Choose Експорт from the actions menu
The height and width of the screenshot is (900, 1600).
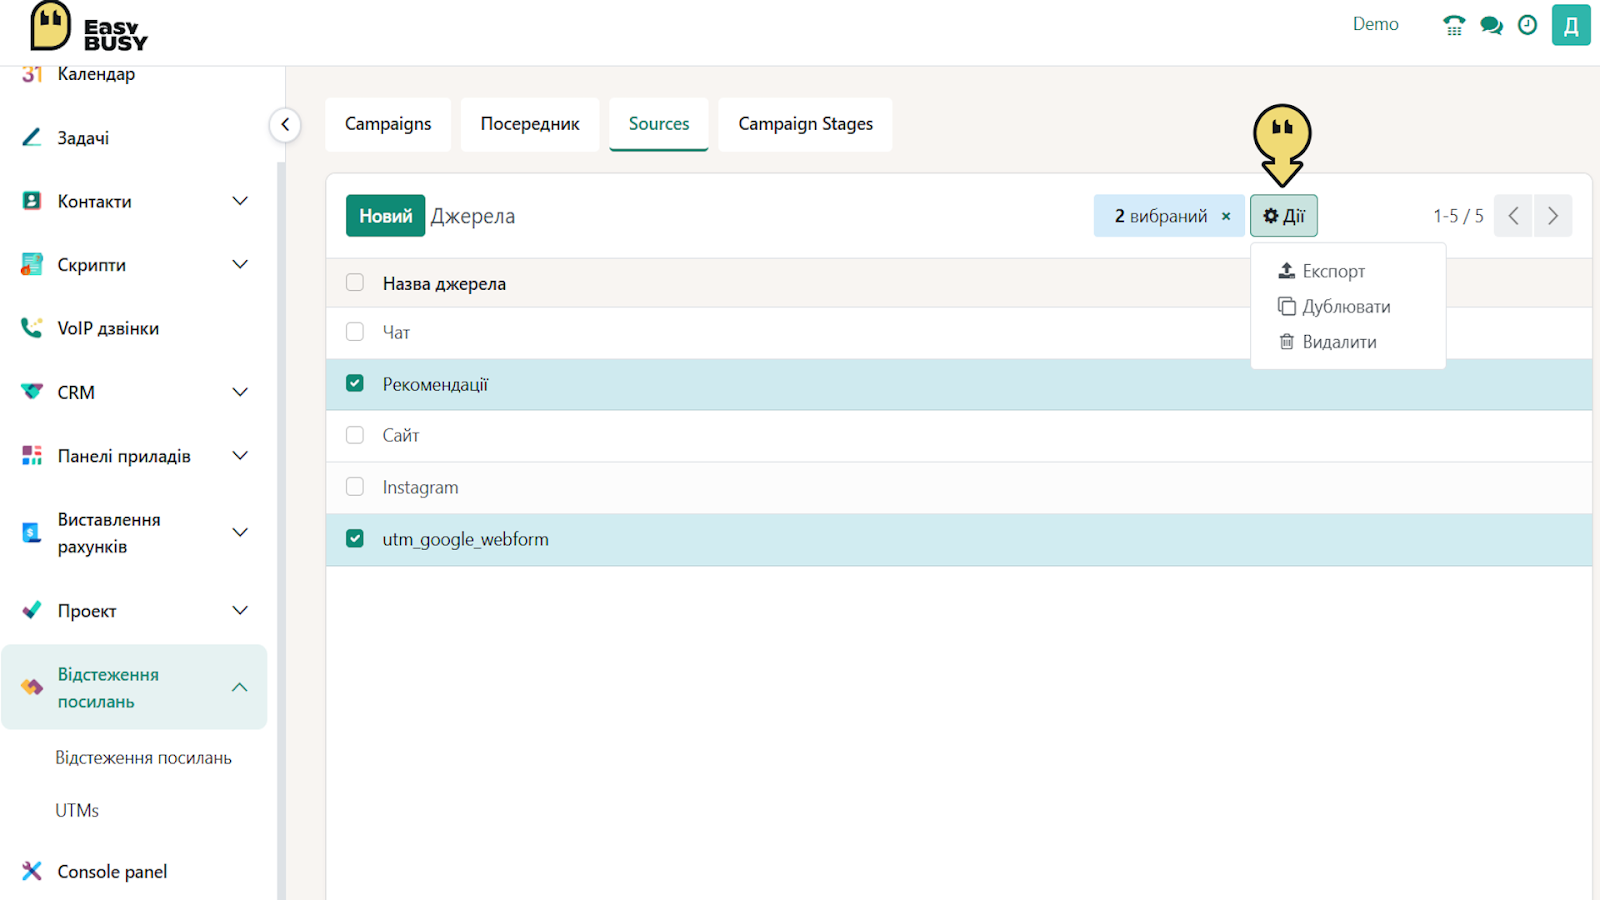tap(1348, 271)
